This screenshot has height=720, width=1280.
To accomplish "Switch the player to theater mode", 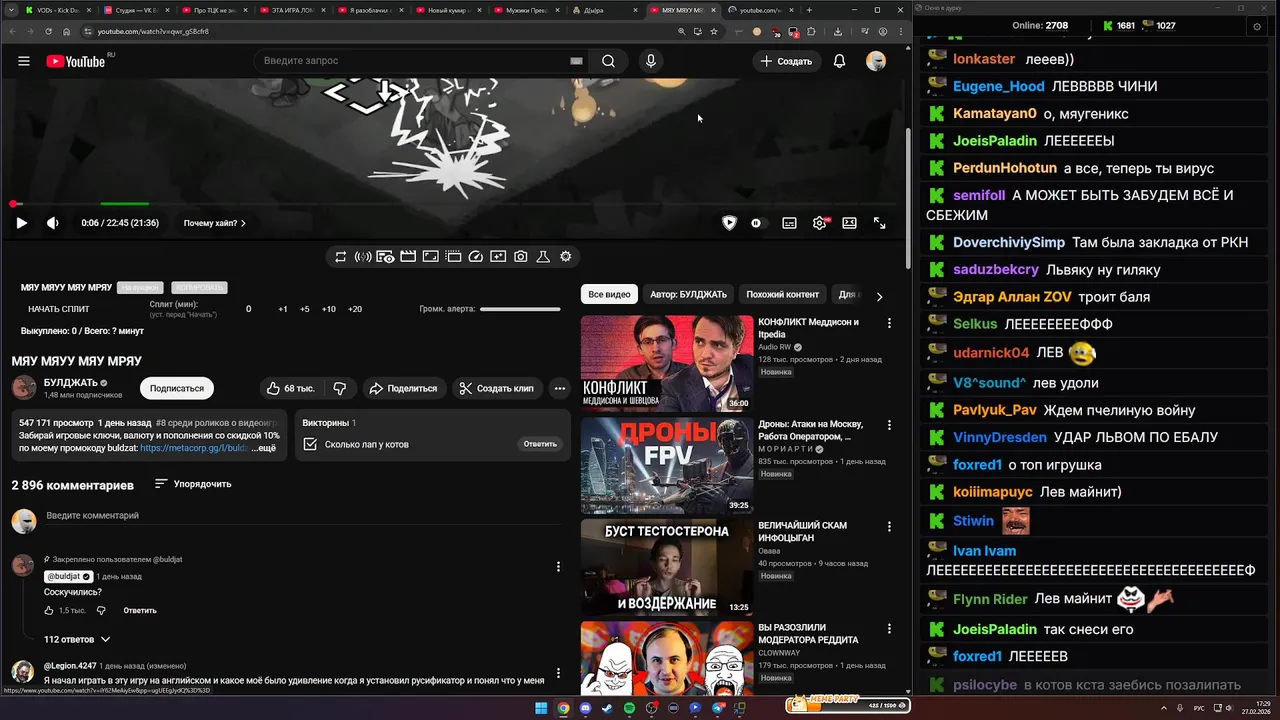I will pos(849,223).
